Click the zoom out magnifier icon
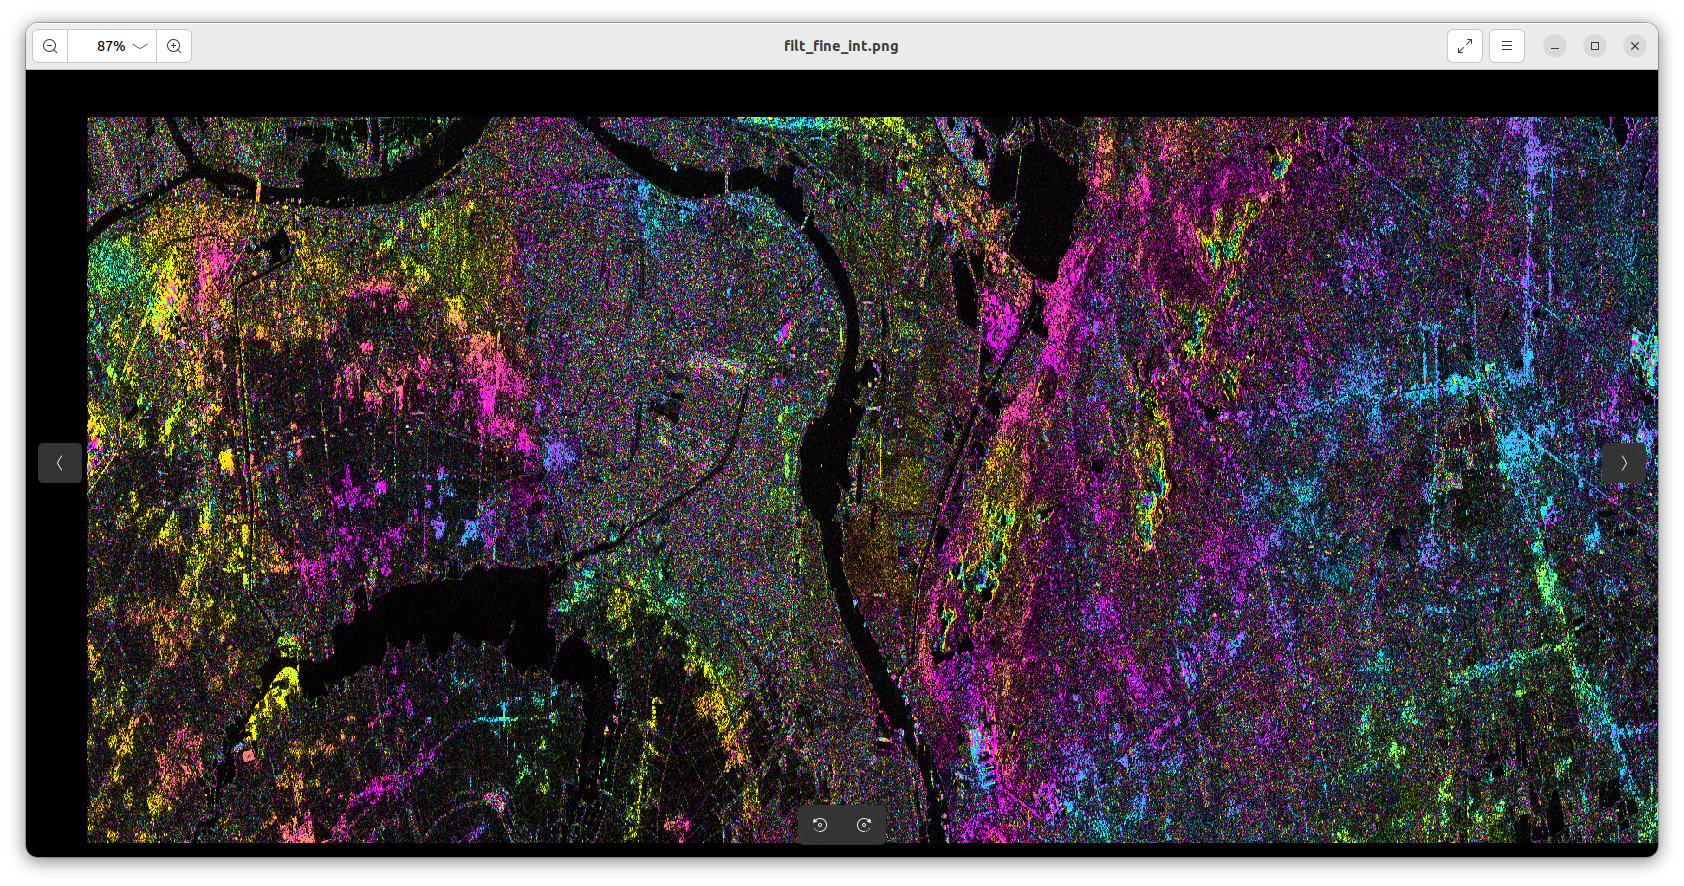Viewport: 1684px width, 886px height. point(50,46)
